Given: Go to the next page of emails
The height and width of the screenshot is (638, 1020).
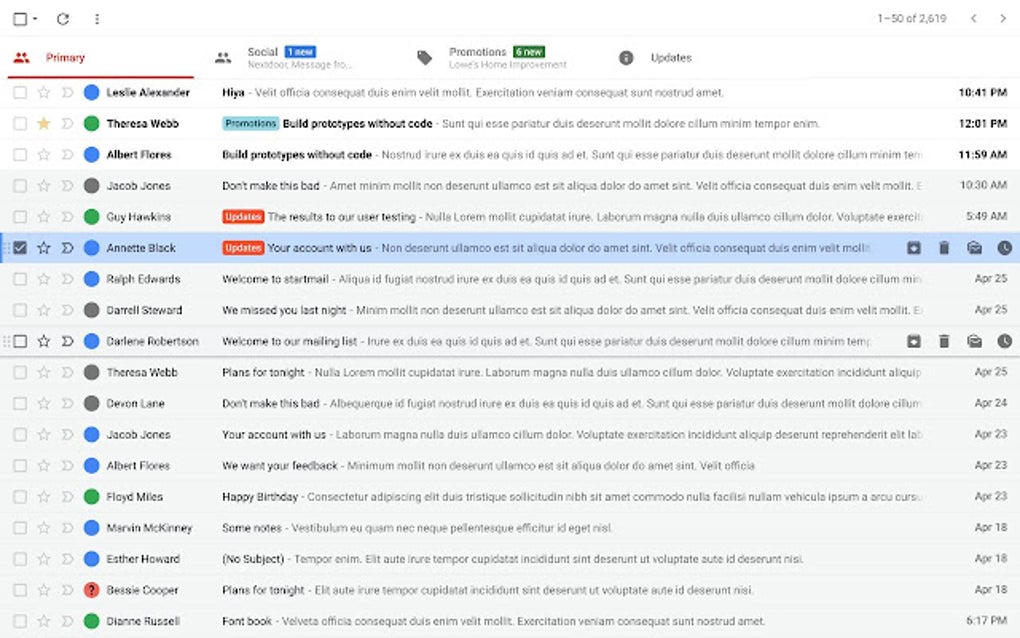Looking at the screenshot, I should [1003, 18].
